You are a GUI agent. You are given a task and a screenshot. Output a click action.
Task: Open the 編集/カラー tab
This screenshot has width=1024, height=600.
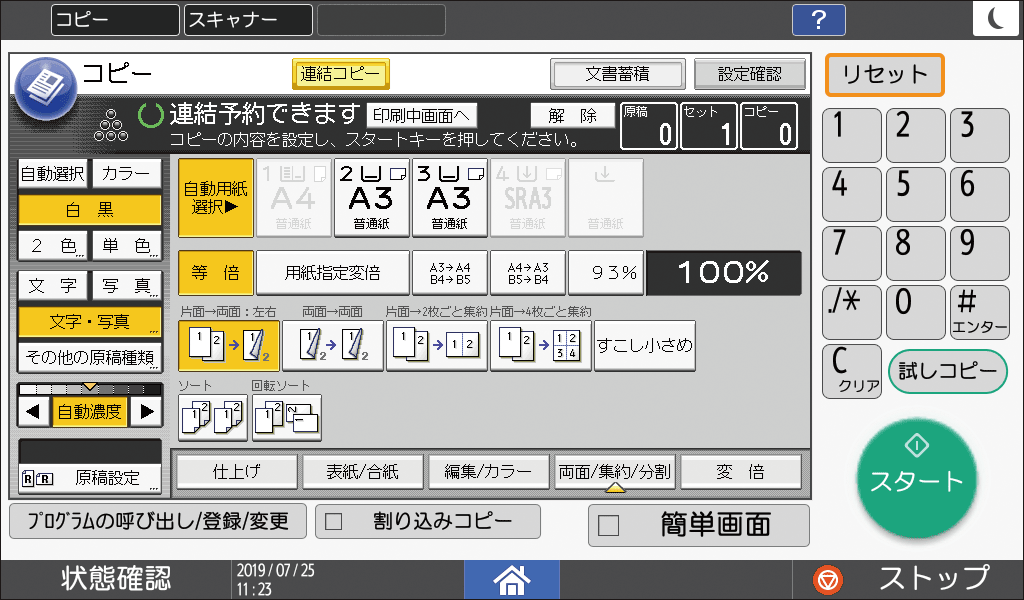[489, 471]
